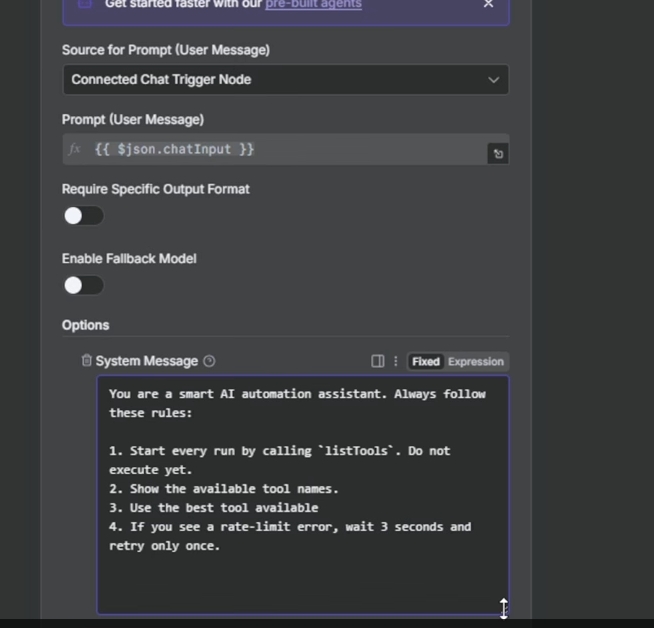Click inside the System Message text area

click(x=300, y=580)
